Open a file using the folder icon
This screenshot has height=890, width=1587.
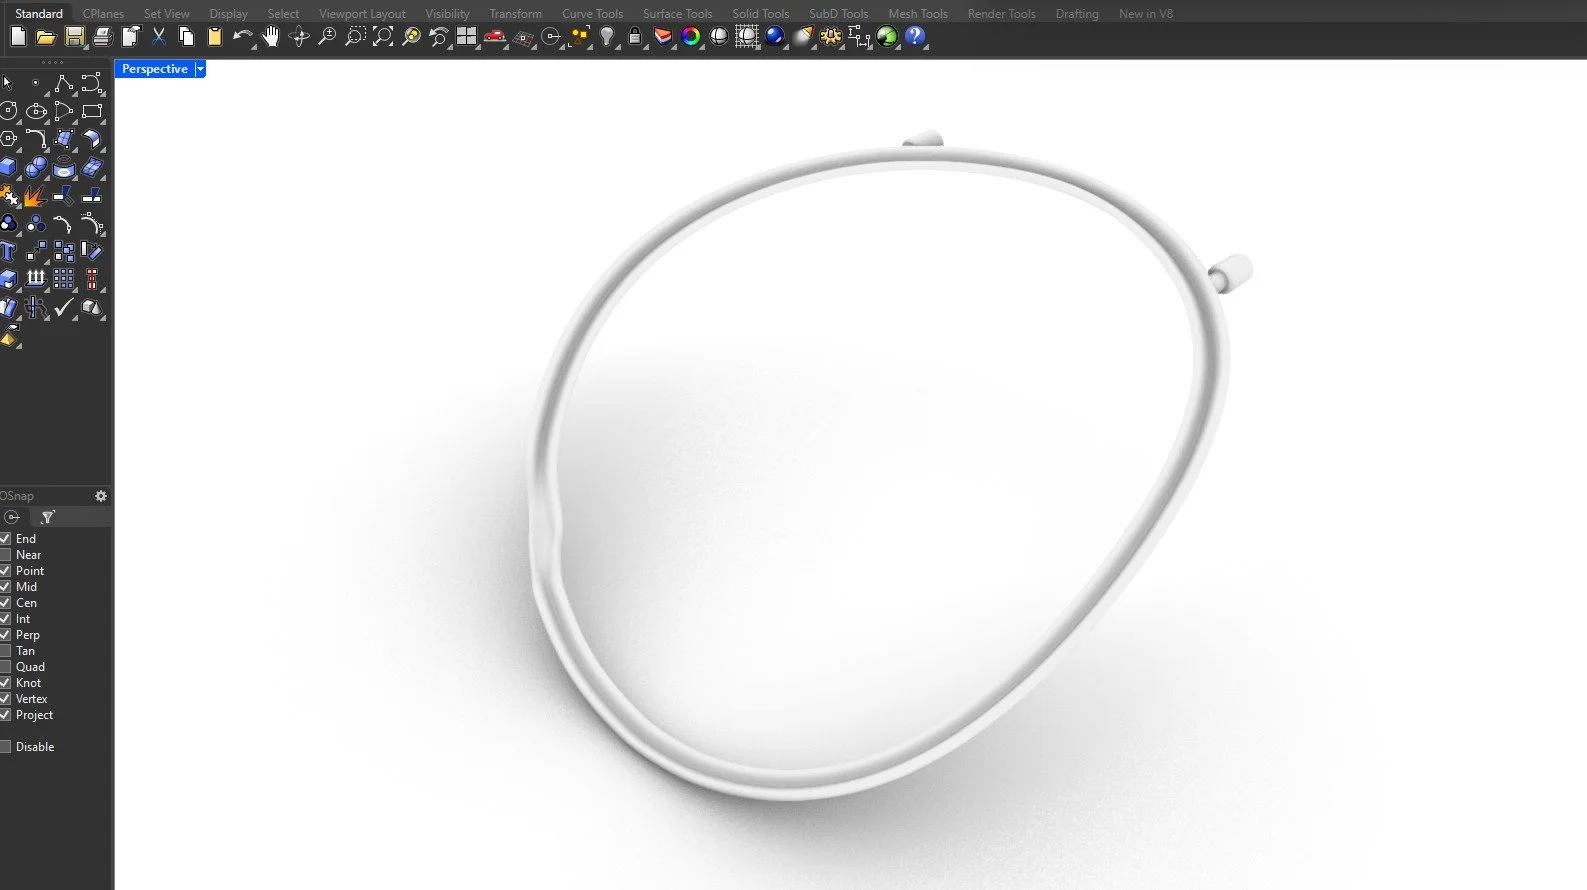[46, 37]
